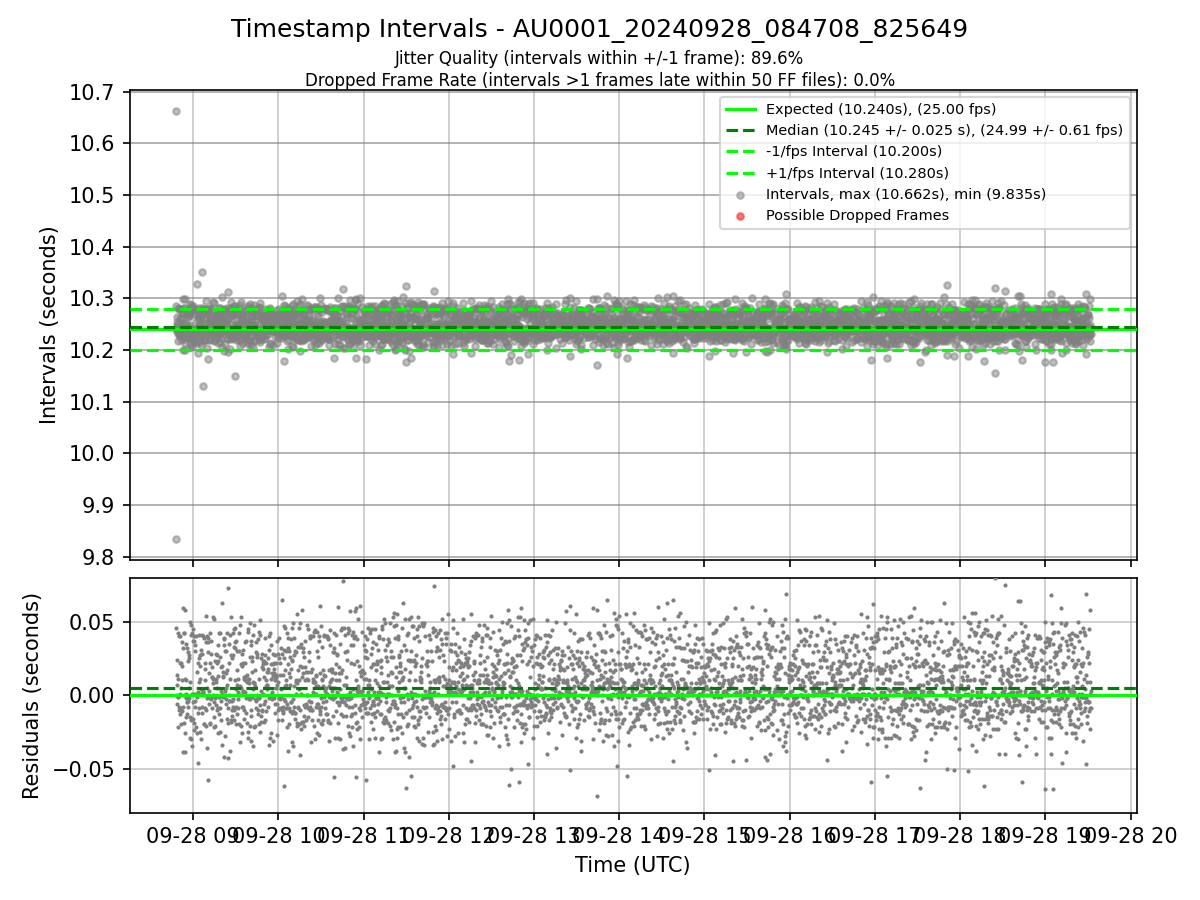This screenshot has width=1200, height=900.
Task: Click the 10.4 y-axis tick label
Action: 94,247
